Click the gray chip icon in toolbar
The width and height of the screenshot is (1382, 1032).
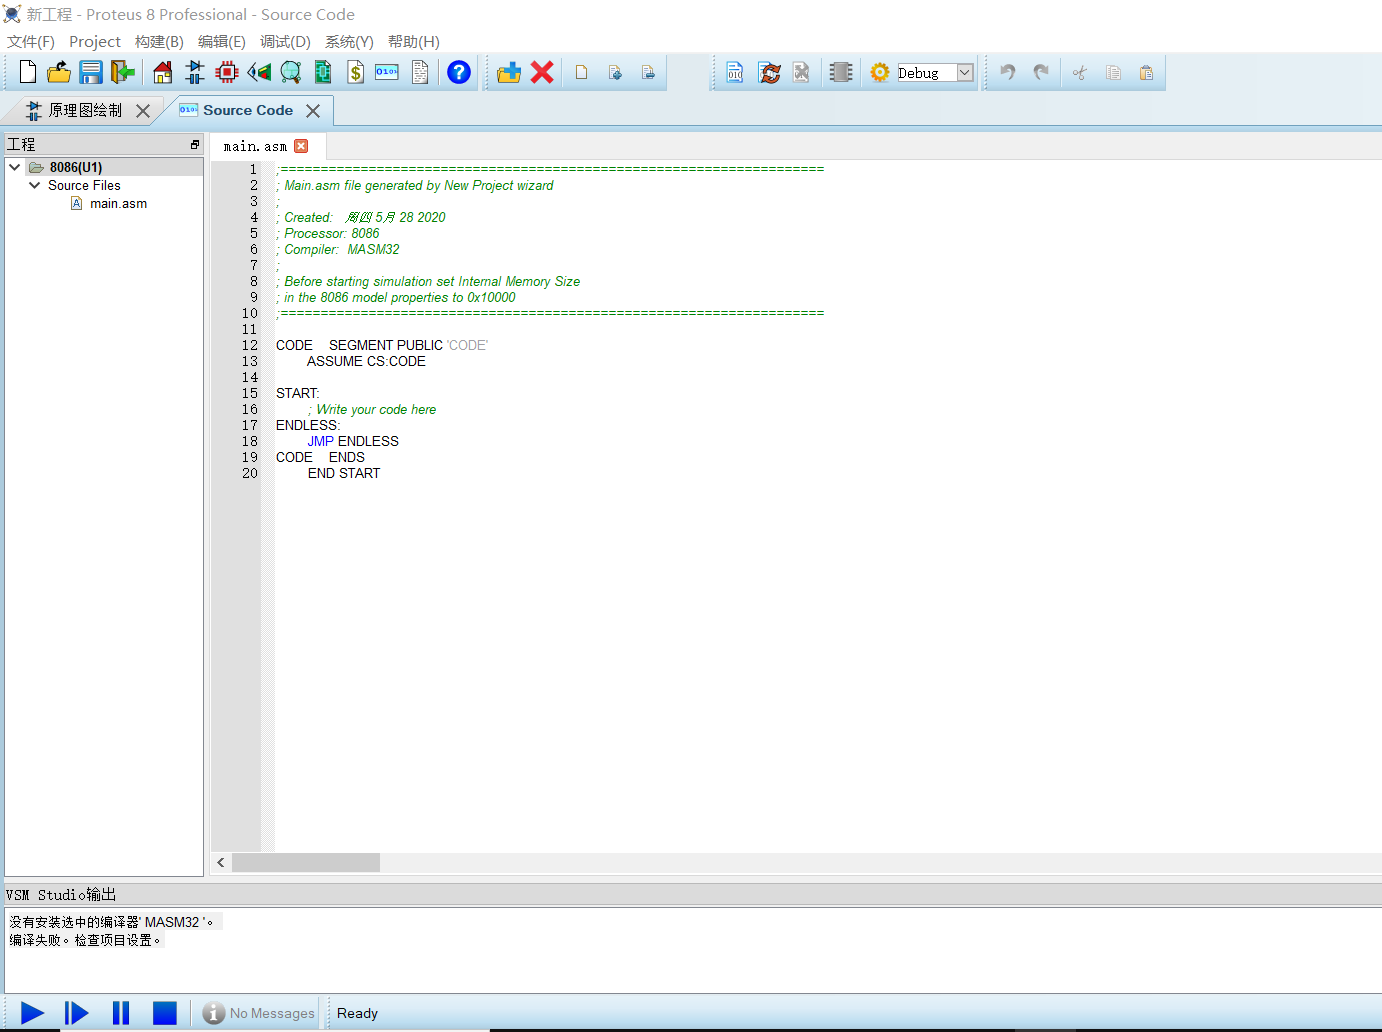(841, 72)
